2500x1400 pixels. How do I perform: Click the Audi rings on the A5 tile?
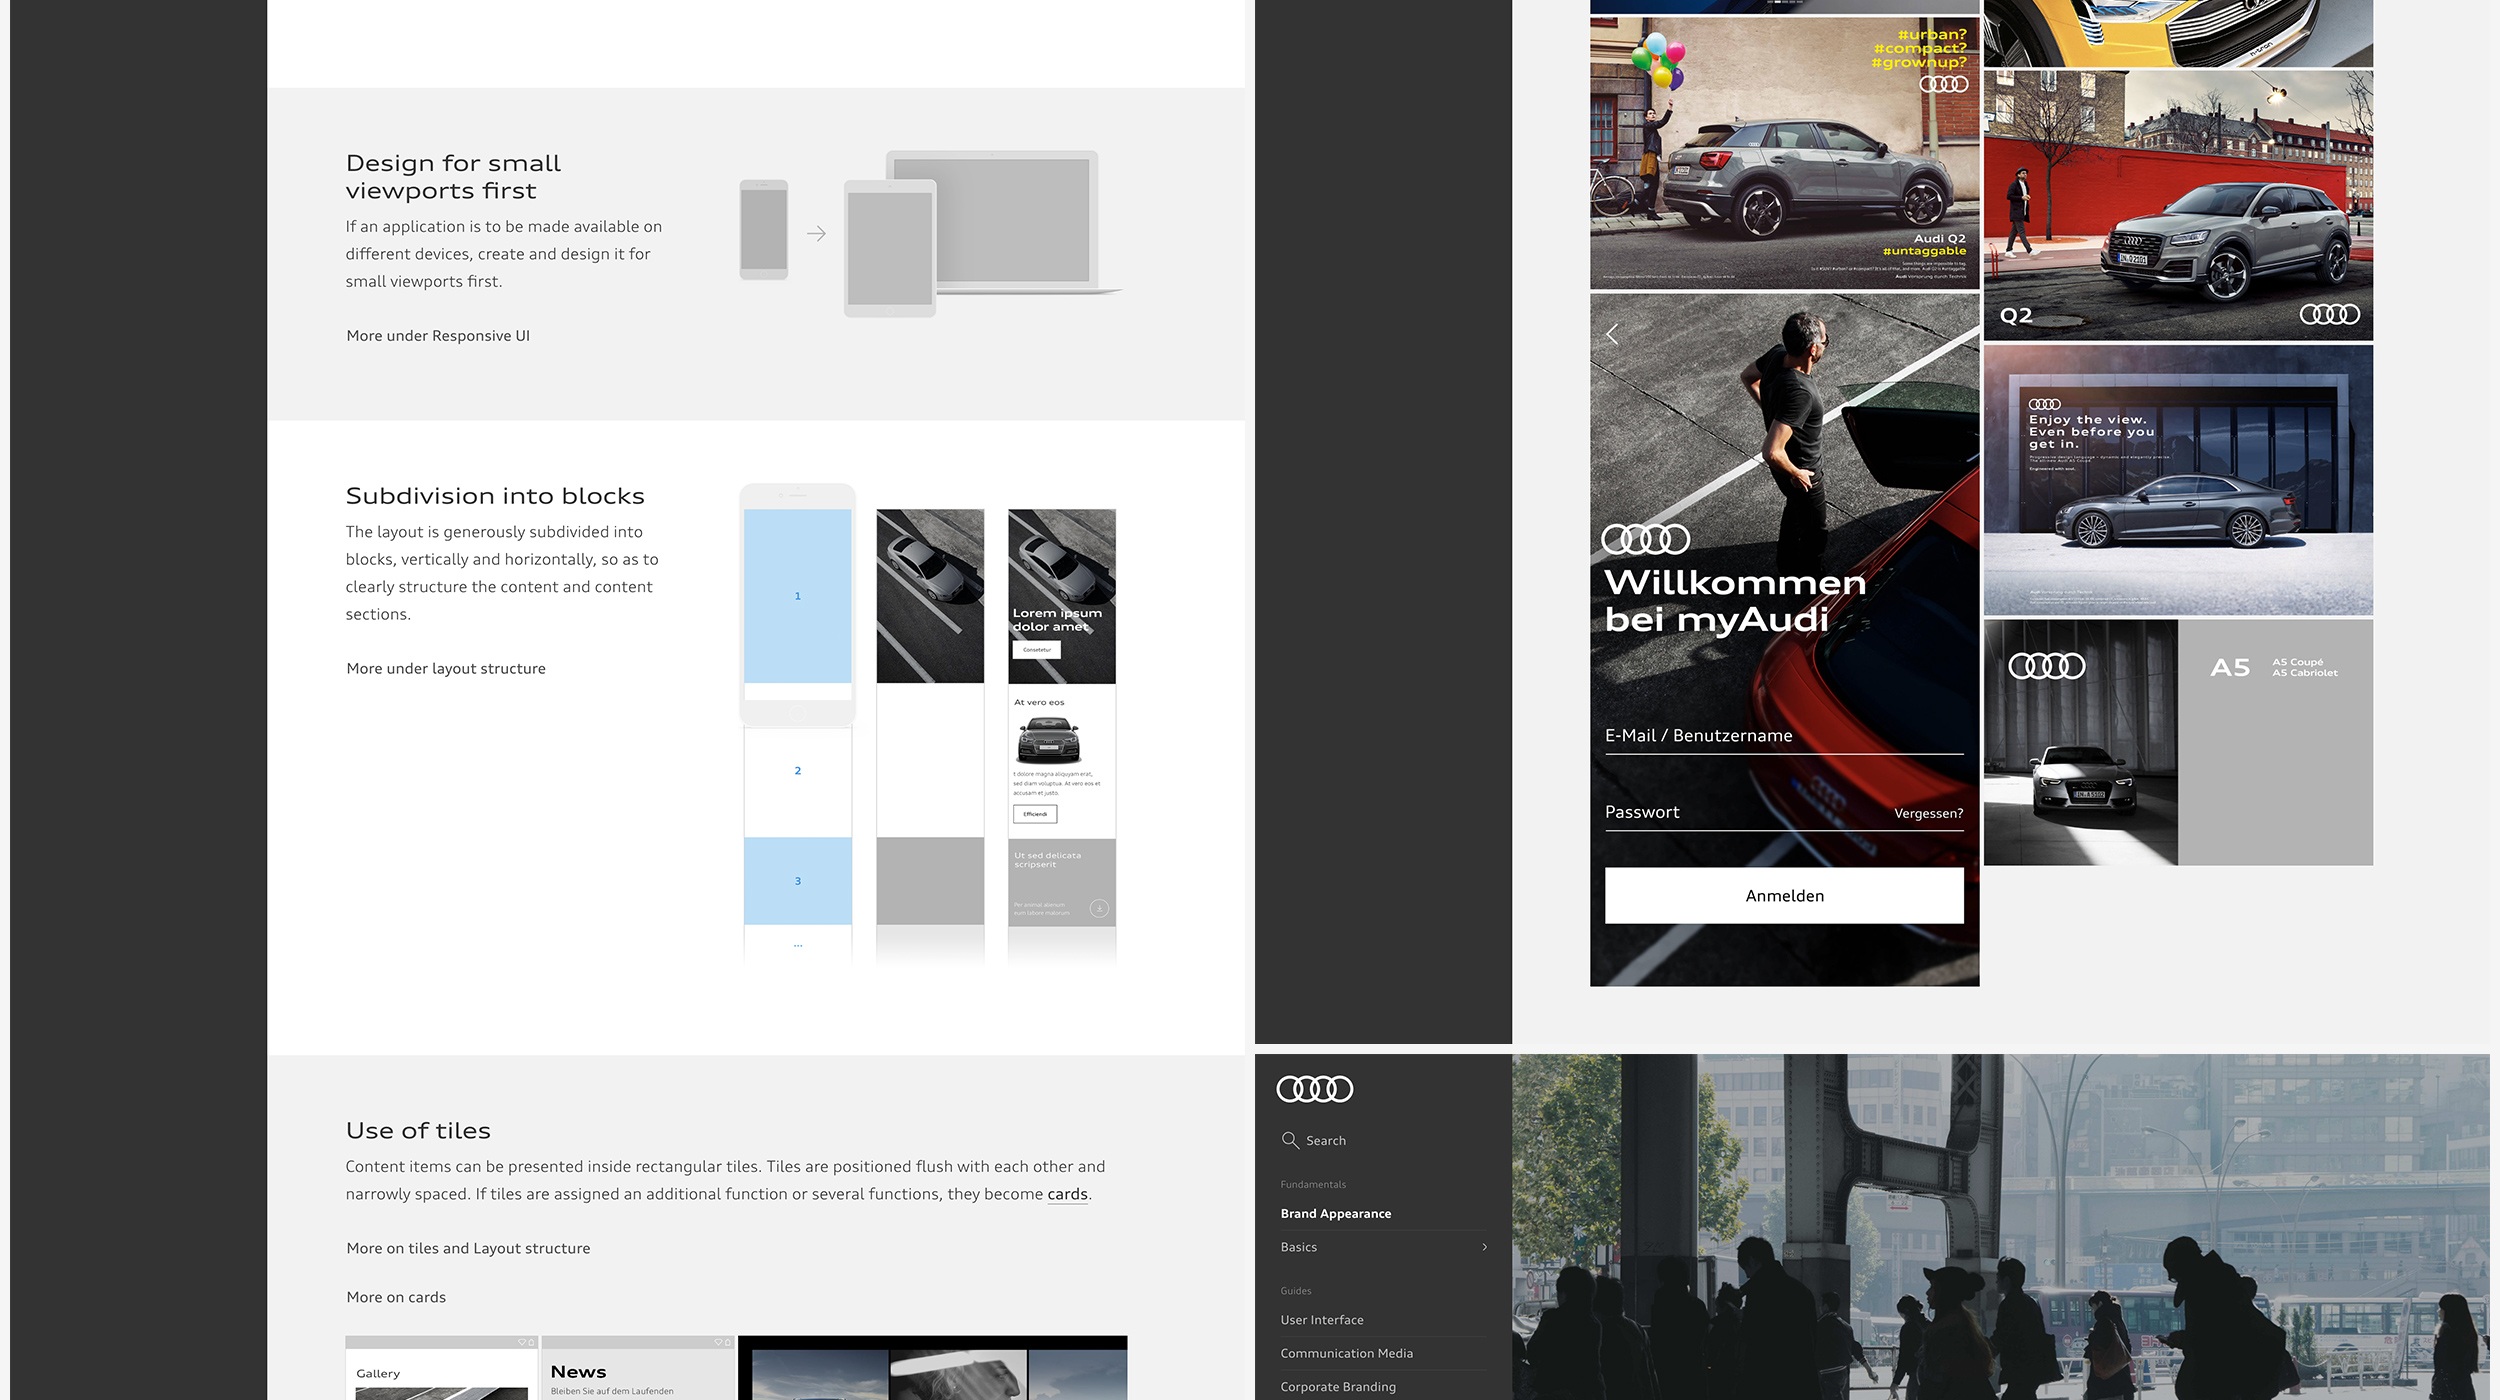2046,666
